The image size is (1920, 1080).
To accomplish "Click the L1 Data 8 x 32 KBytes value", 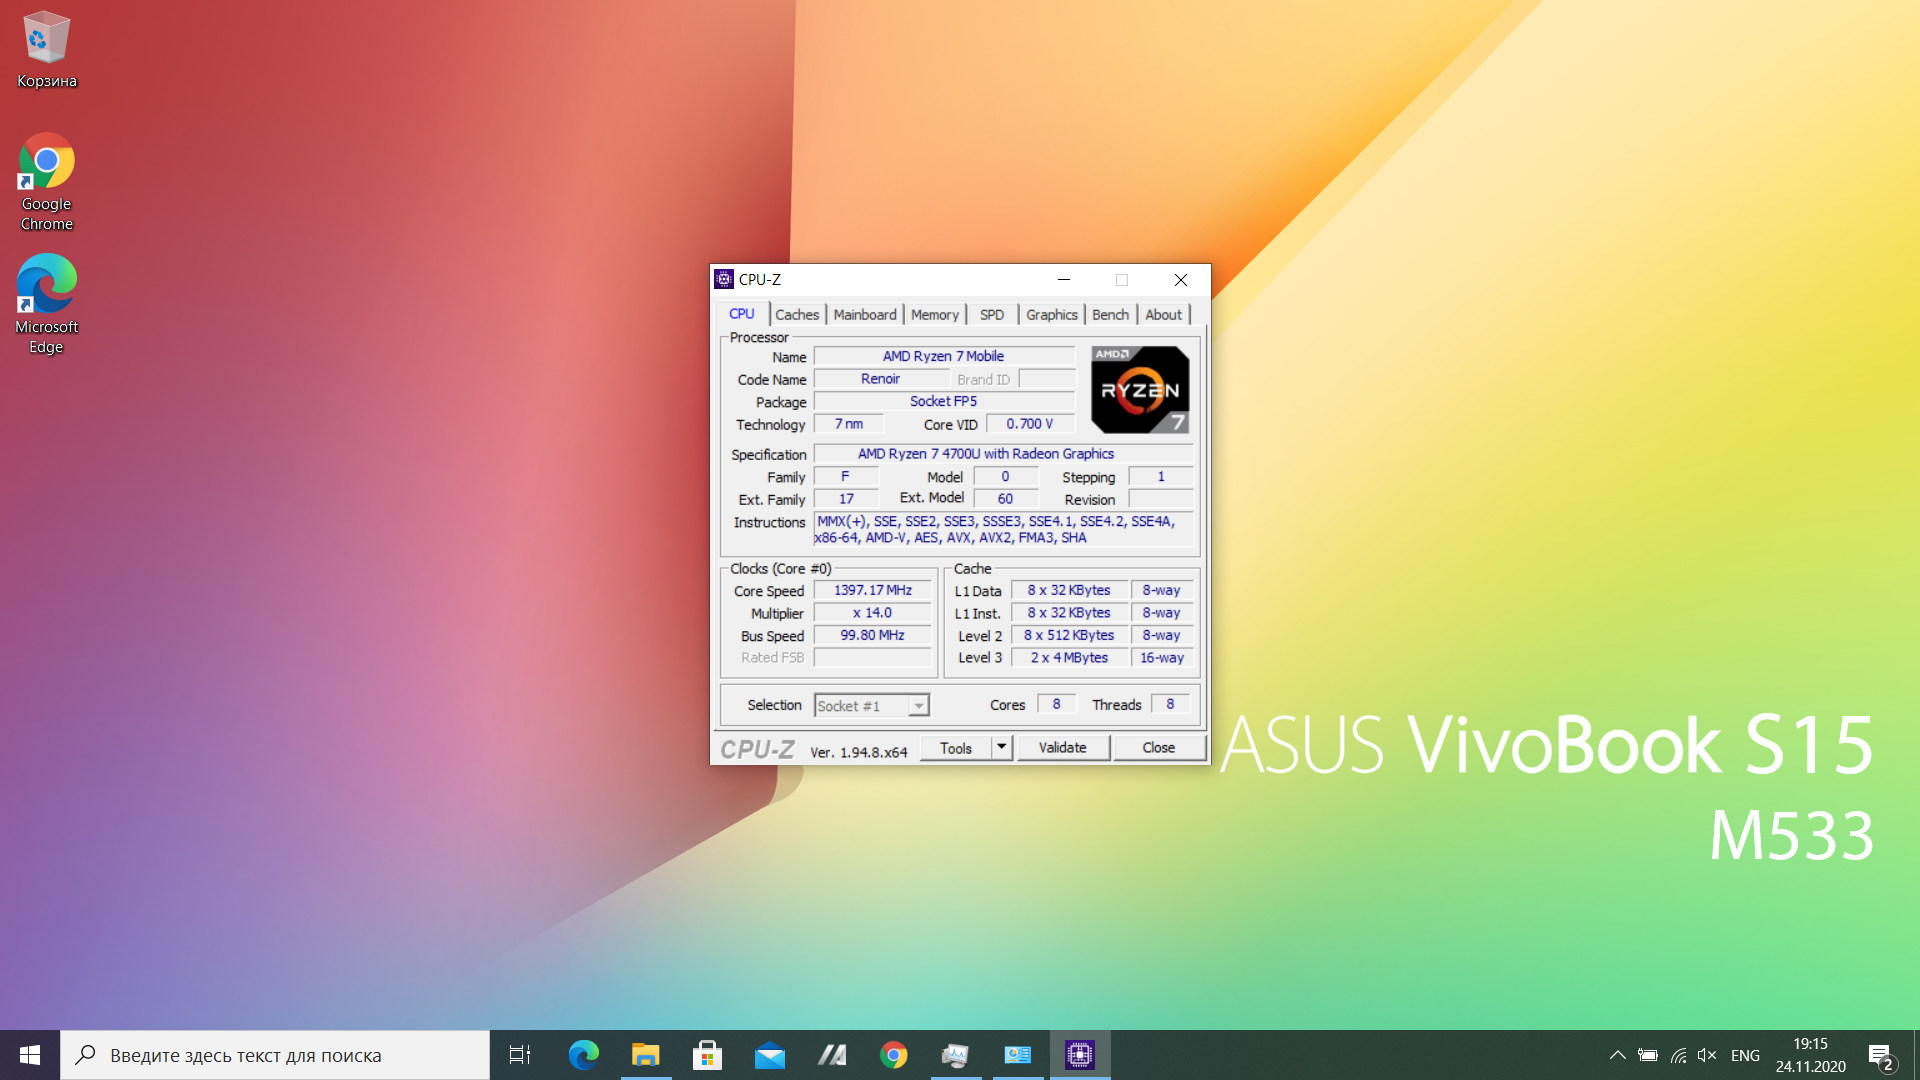I will coord(1069,591).
